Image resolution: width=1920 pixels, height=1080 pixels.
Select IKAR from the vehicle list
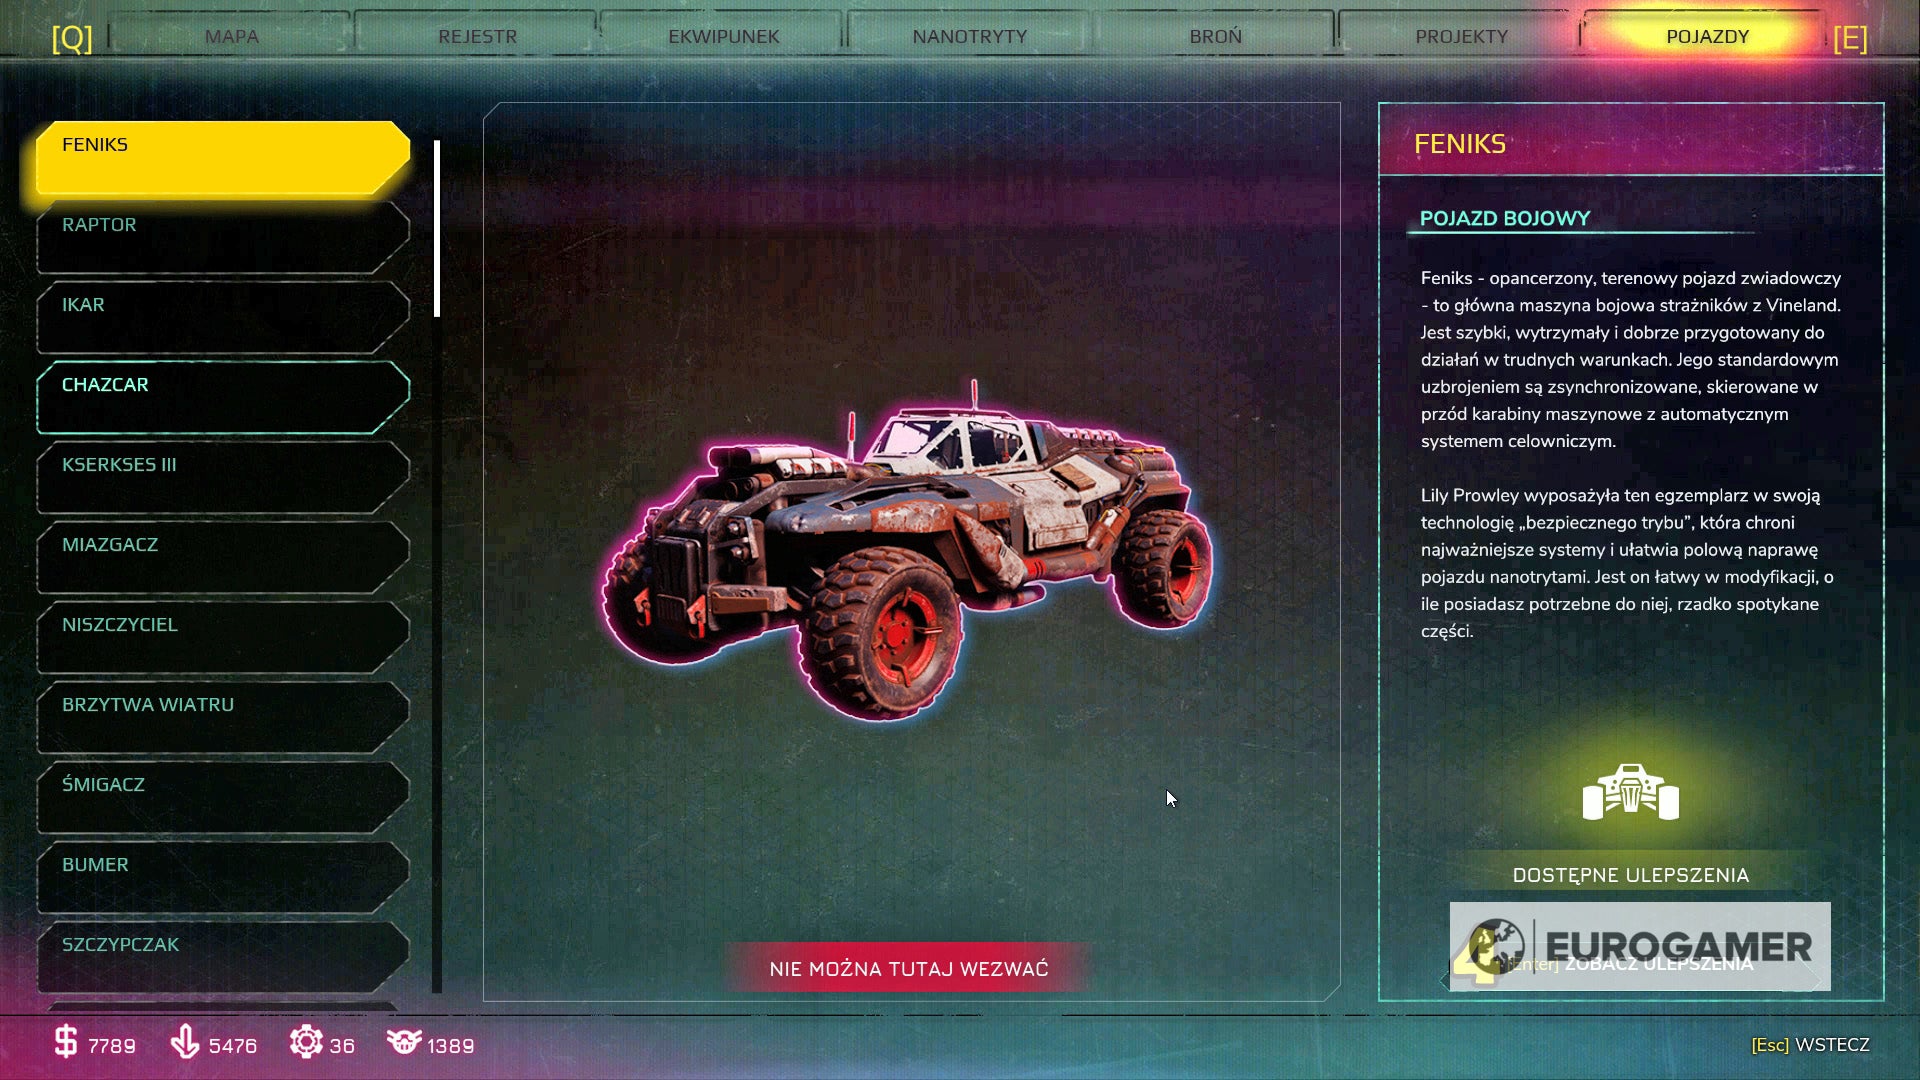223,317
